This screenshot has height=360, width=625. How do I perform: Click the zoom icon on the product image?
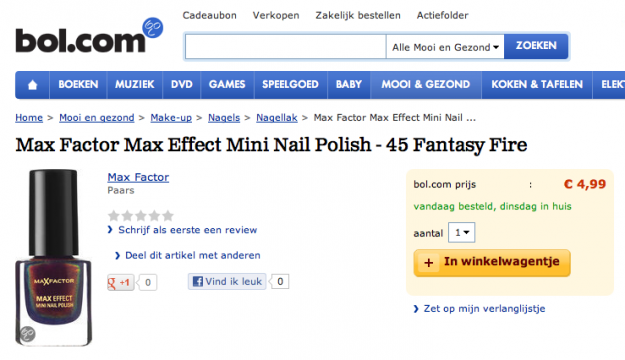[28, 333]
